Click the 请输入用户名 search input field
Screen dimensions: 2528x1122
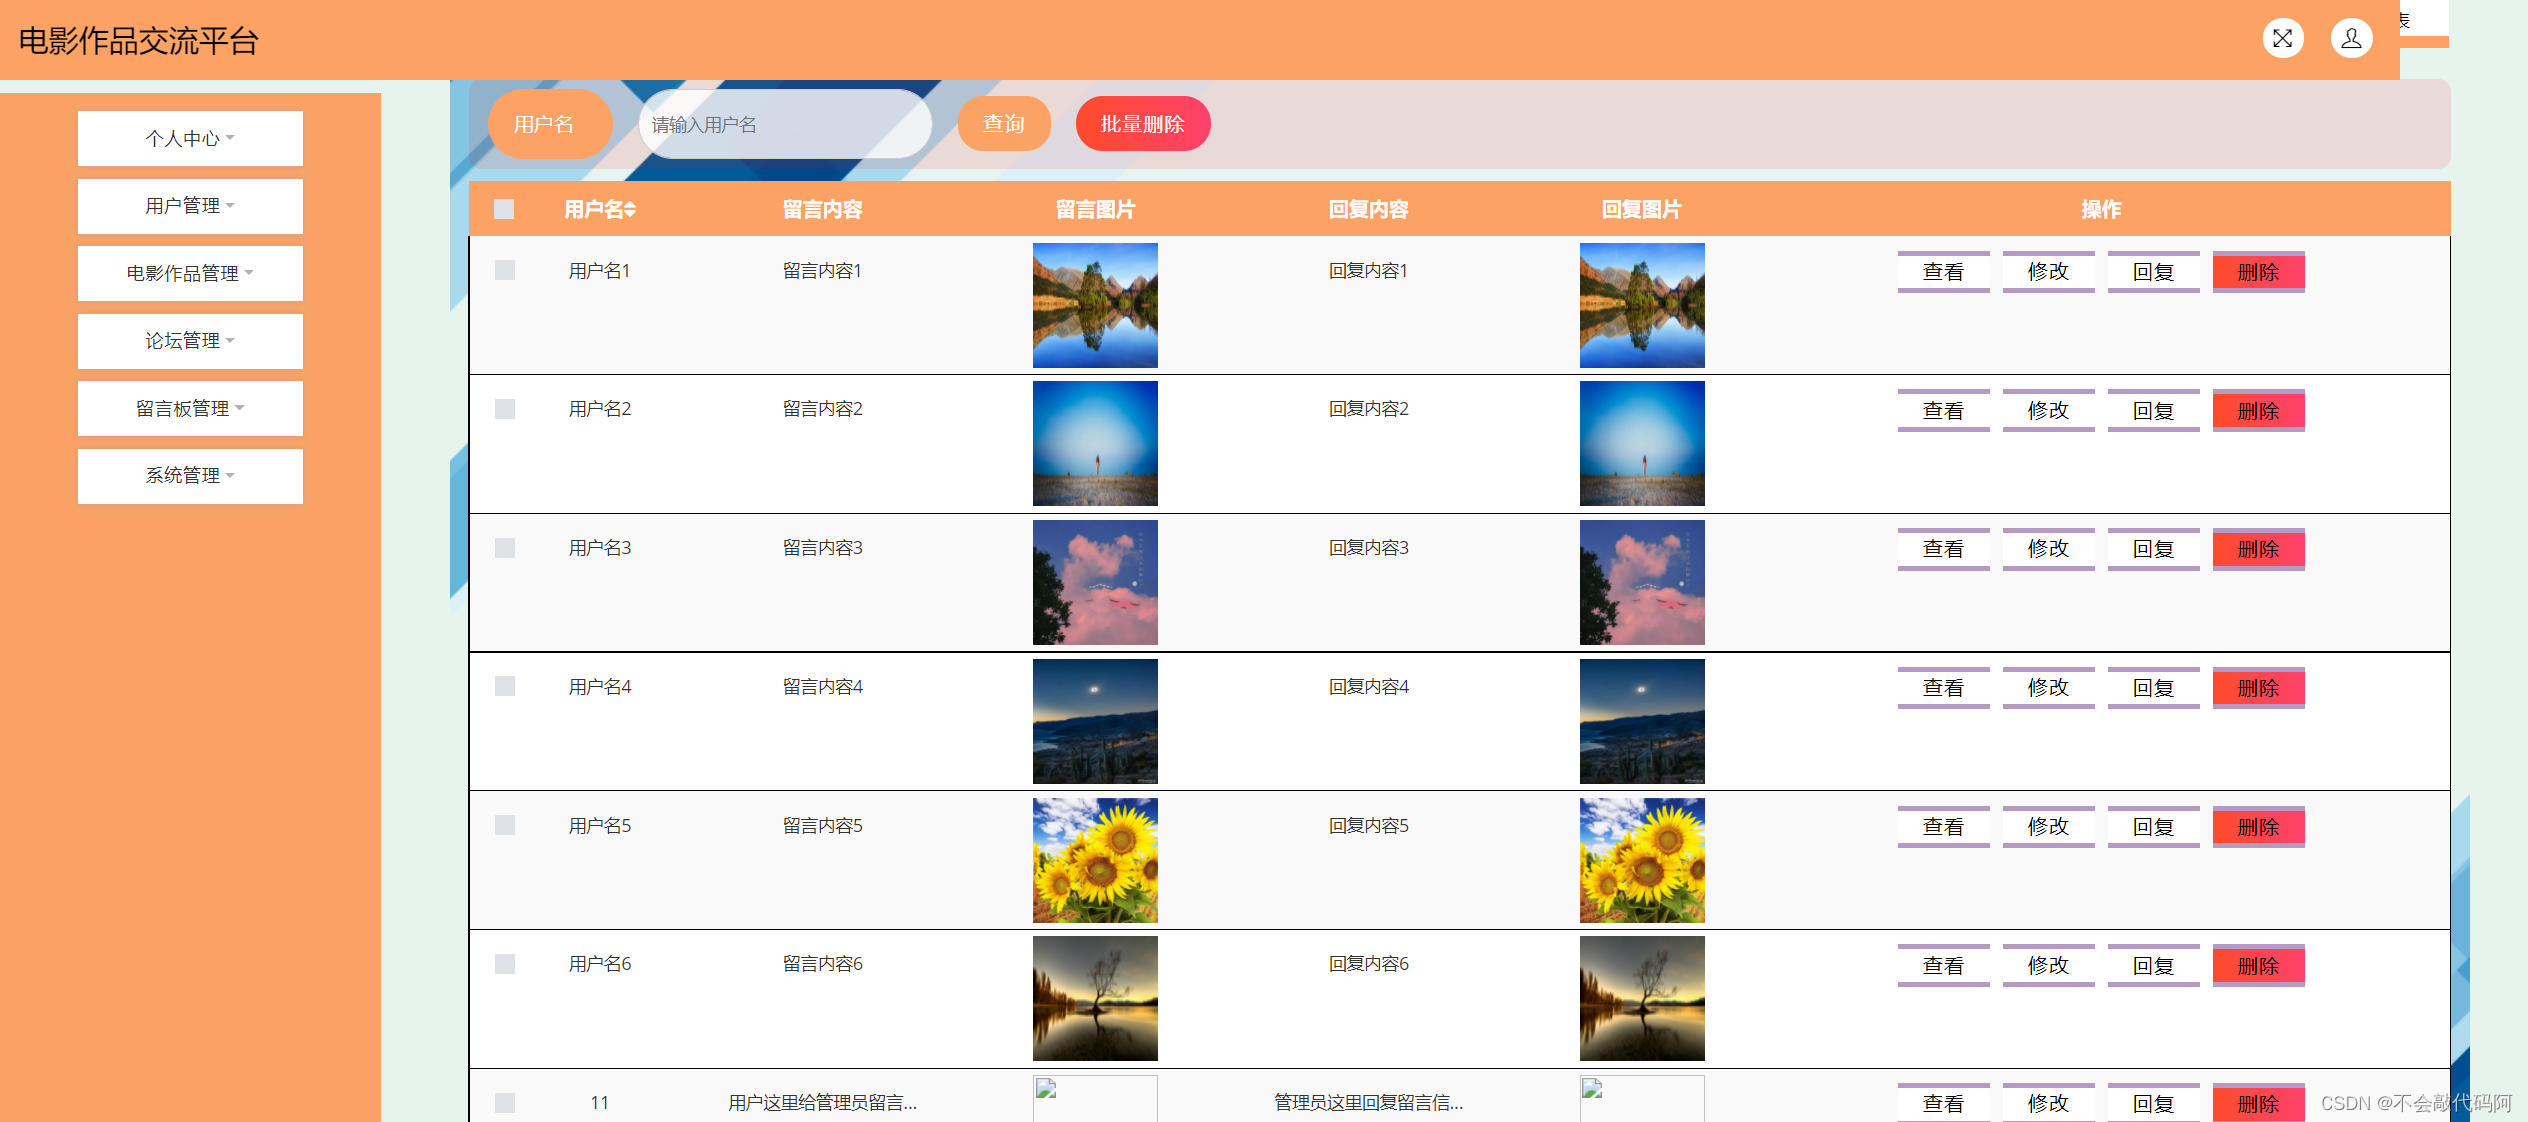[x=784, y=123]
